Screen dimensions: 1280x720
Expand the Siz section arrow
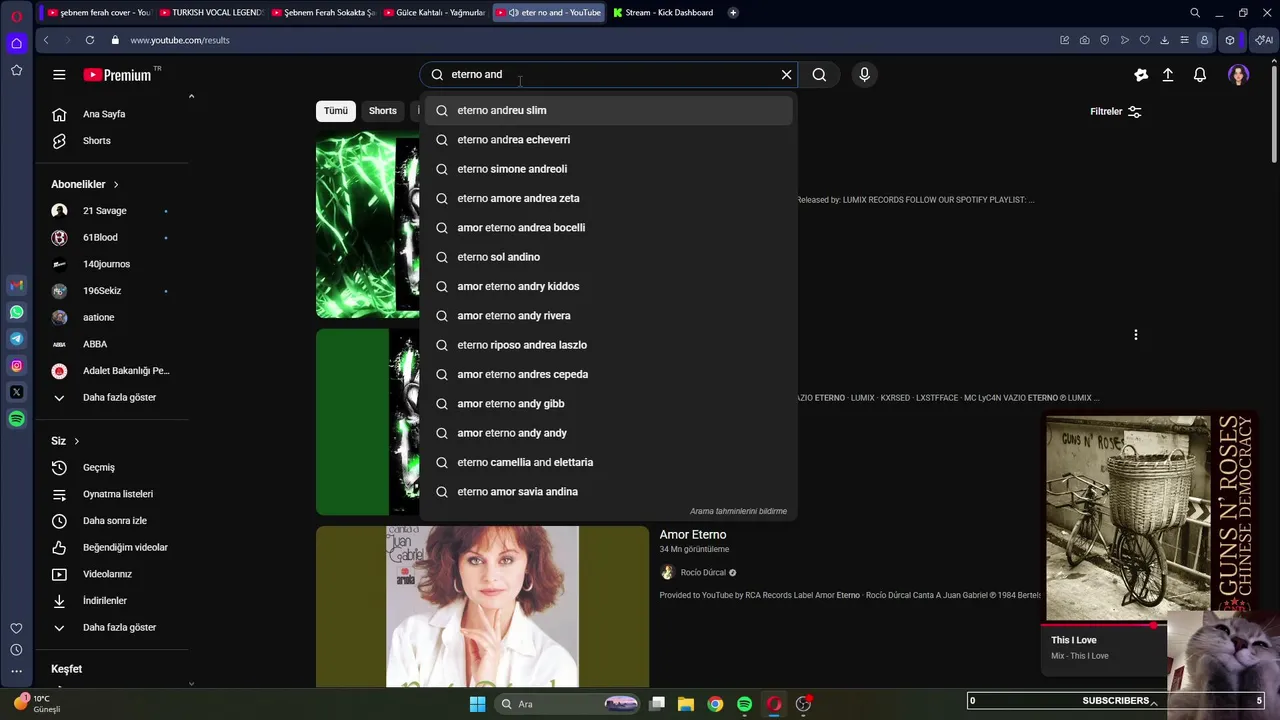pyautogui.click(x=76, y=441)
